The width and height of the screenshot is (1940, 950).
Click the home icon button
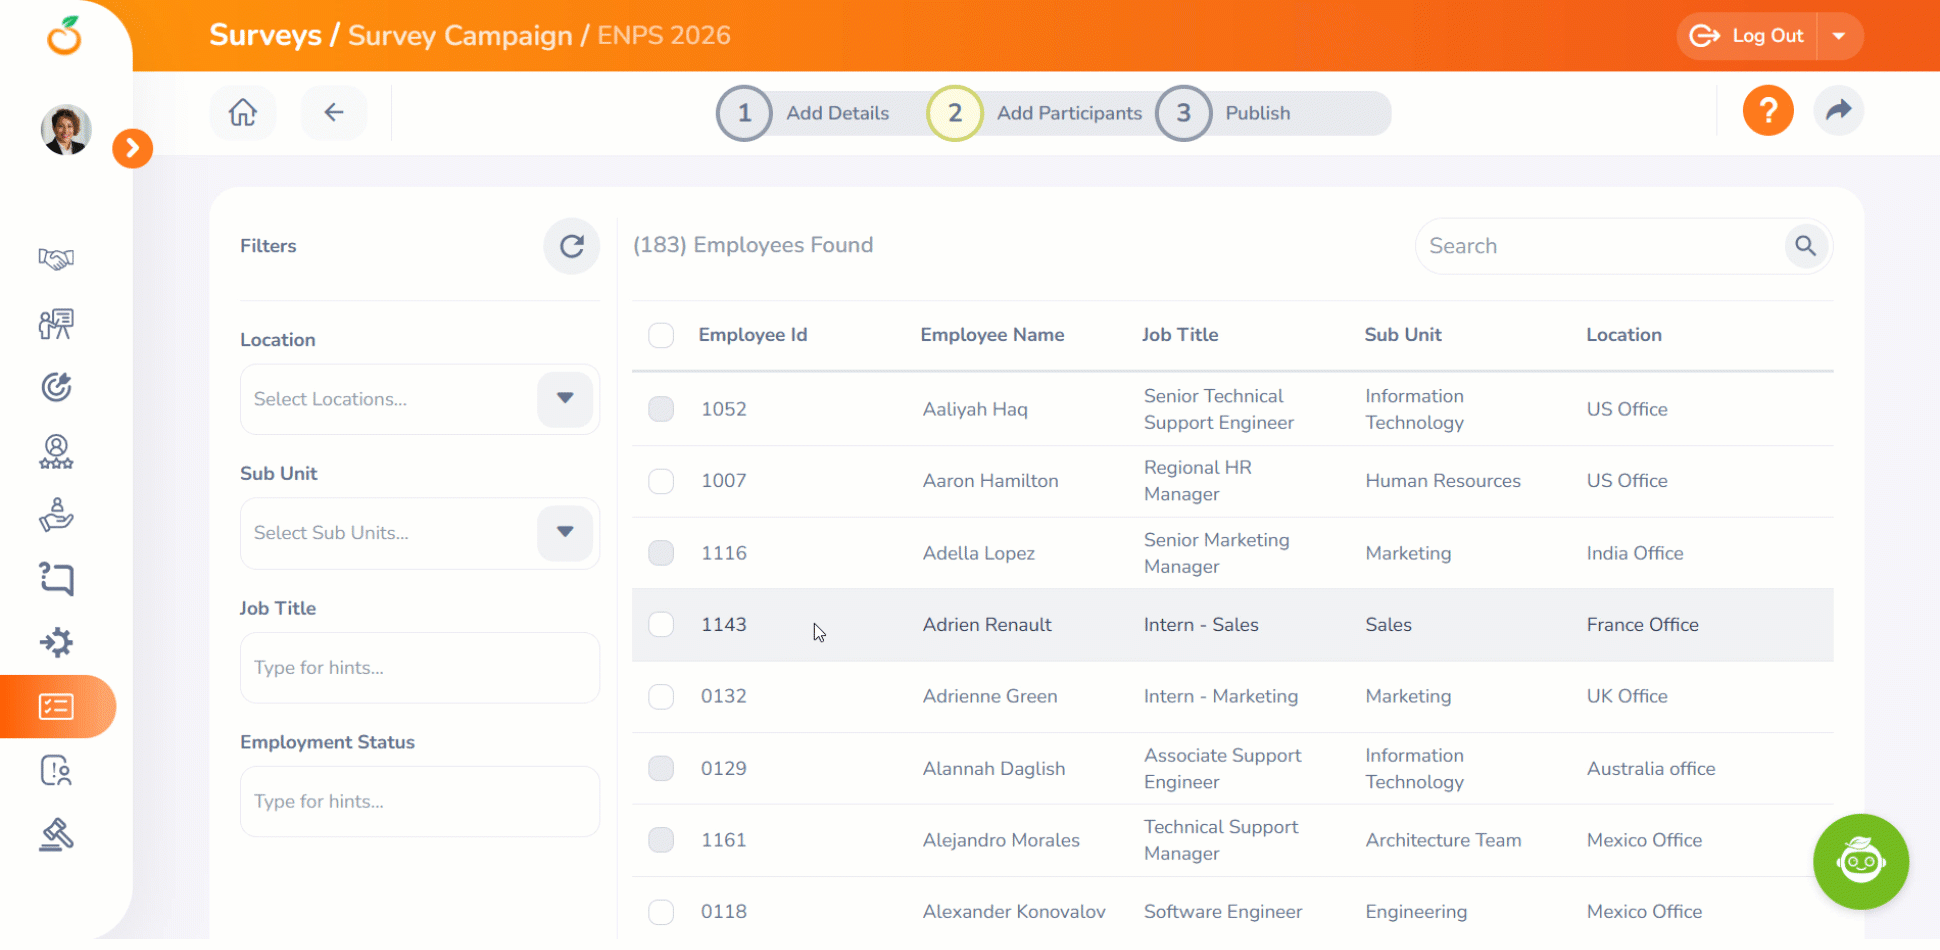(x=243, y=112)
